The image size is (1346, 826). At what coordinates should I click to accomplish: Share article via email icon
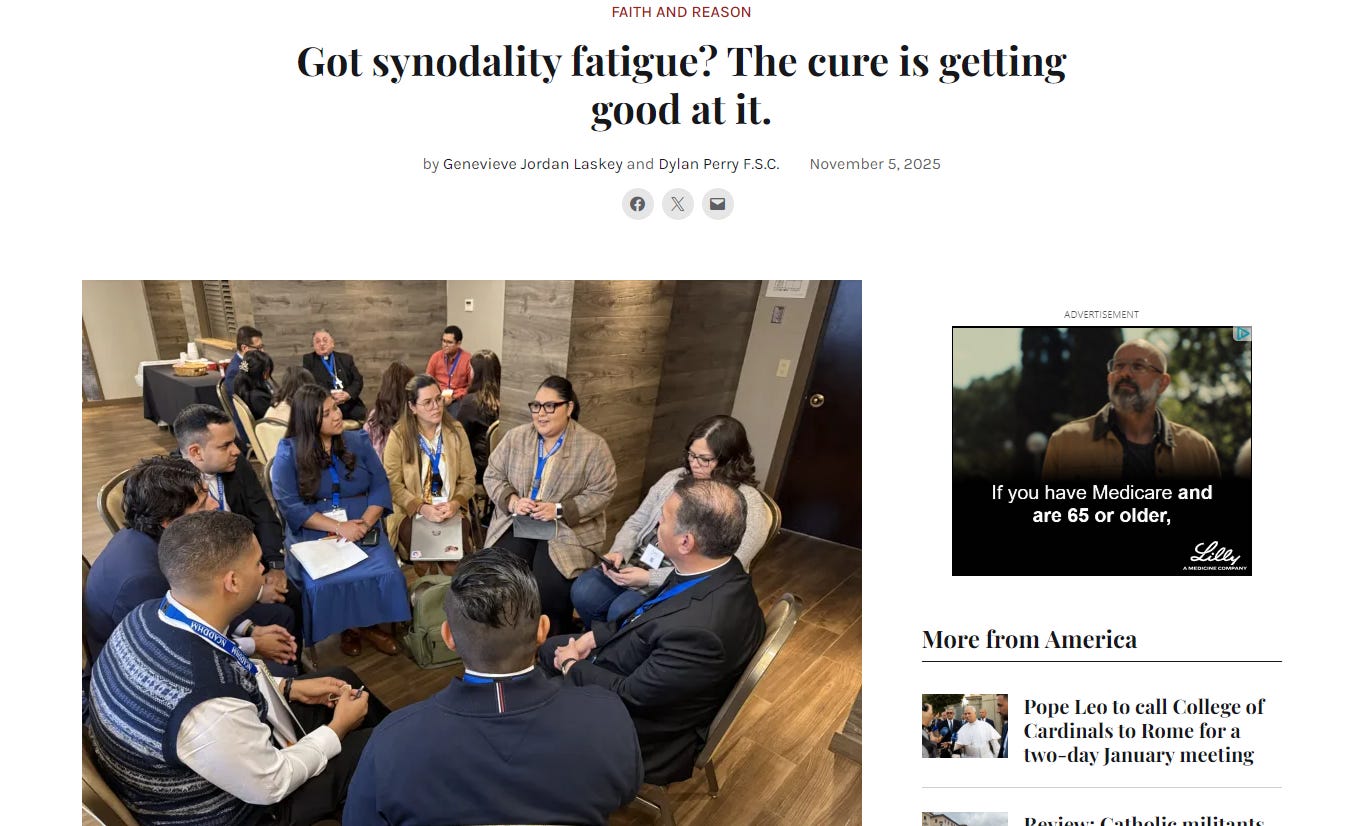[718, 204]
